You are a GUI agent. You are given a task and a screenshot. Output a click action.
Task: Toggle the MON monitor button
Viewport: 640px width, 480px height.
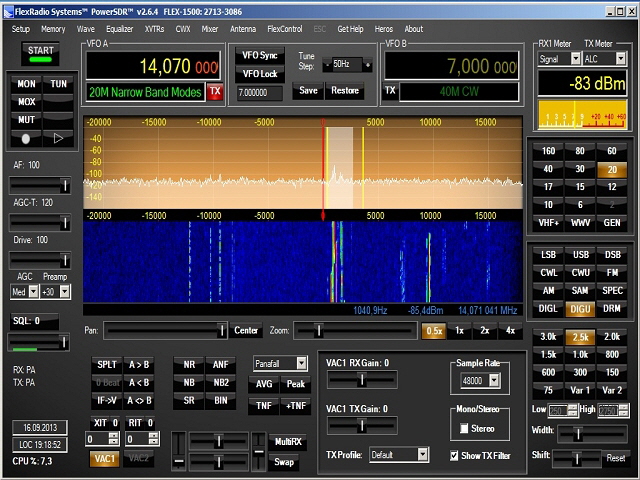tap(26, 84)
